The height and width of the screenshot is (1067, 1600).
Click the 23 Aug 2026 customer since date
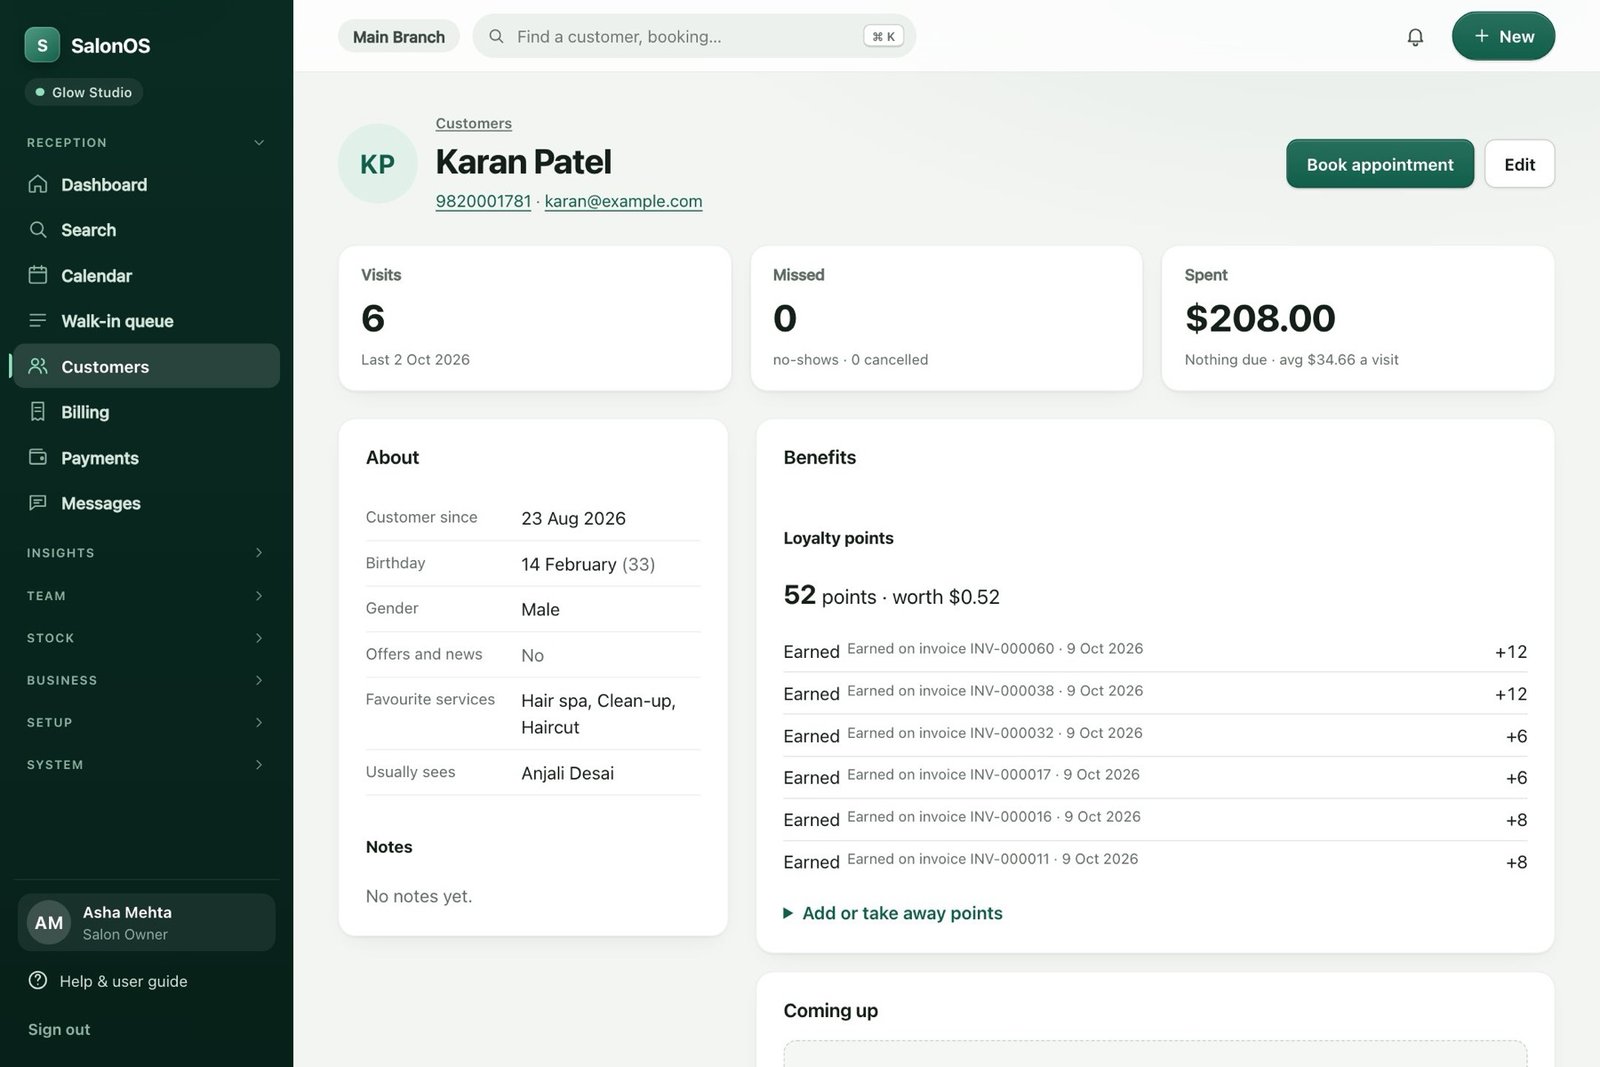[x=573, y=518]
